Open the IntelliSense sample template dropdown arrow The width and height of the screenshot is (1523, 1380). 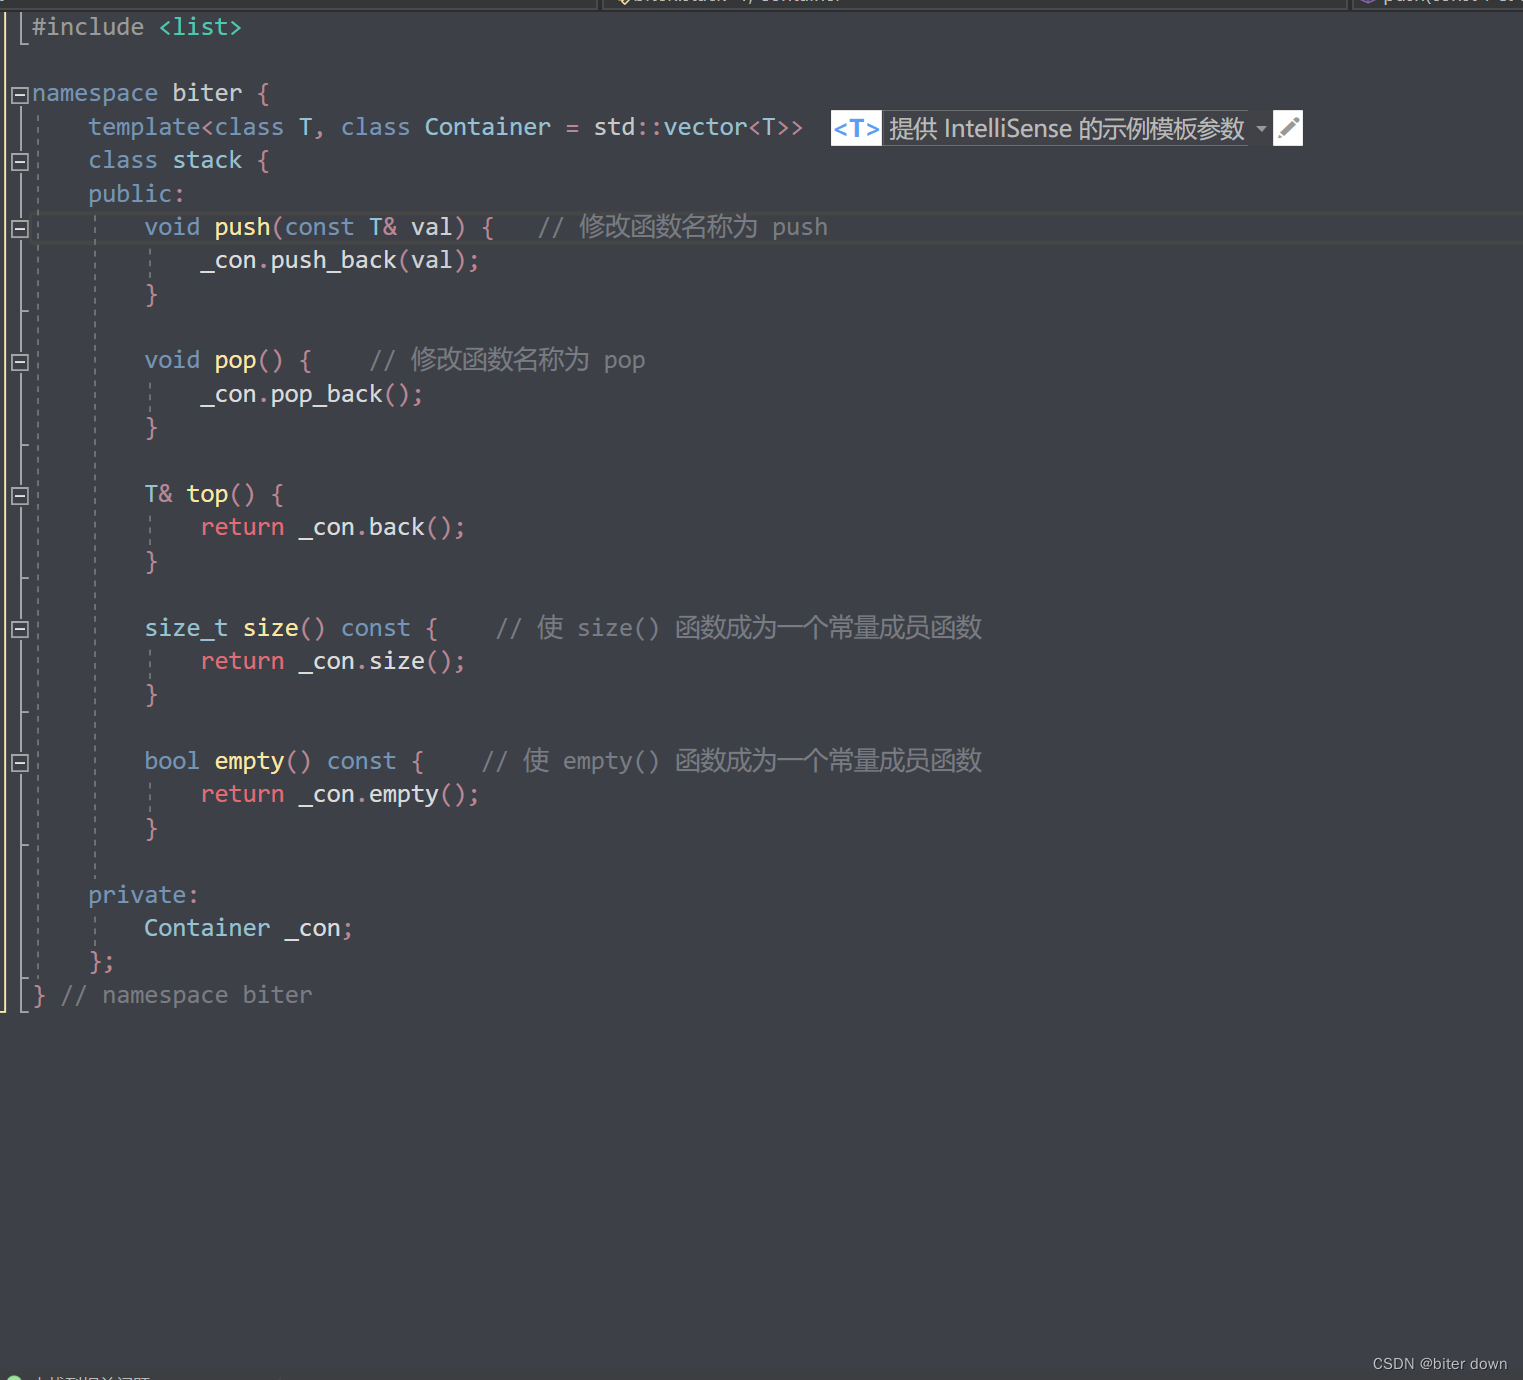(x=1261, y=129)
